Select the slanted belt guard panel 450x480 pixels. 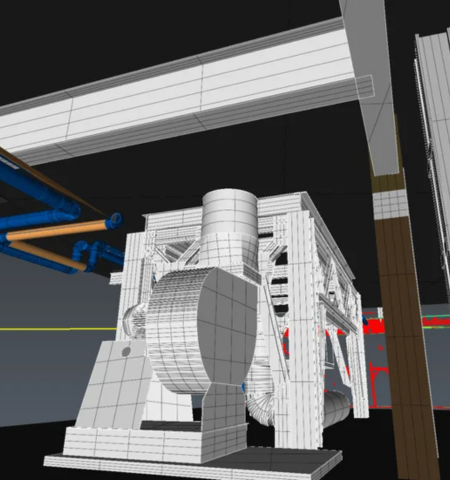click(113, 385)
